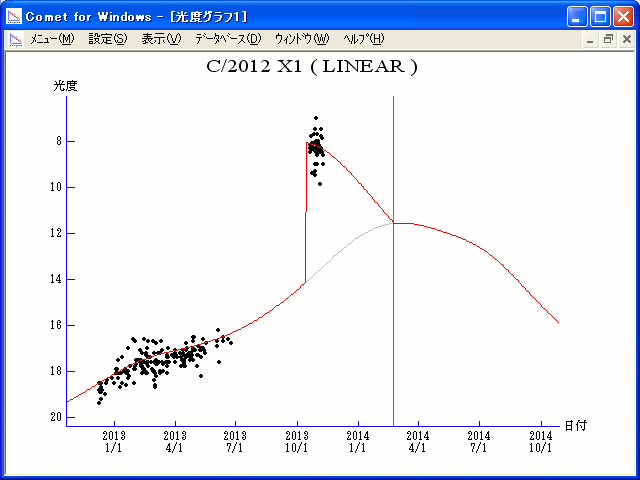The height and width of the screenshot is (480, 640).
Task: Restore the inner graph document window
Action: 608,40
